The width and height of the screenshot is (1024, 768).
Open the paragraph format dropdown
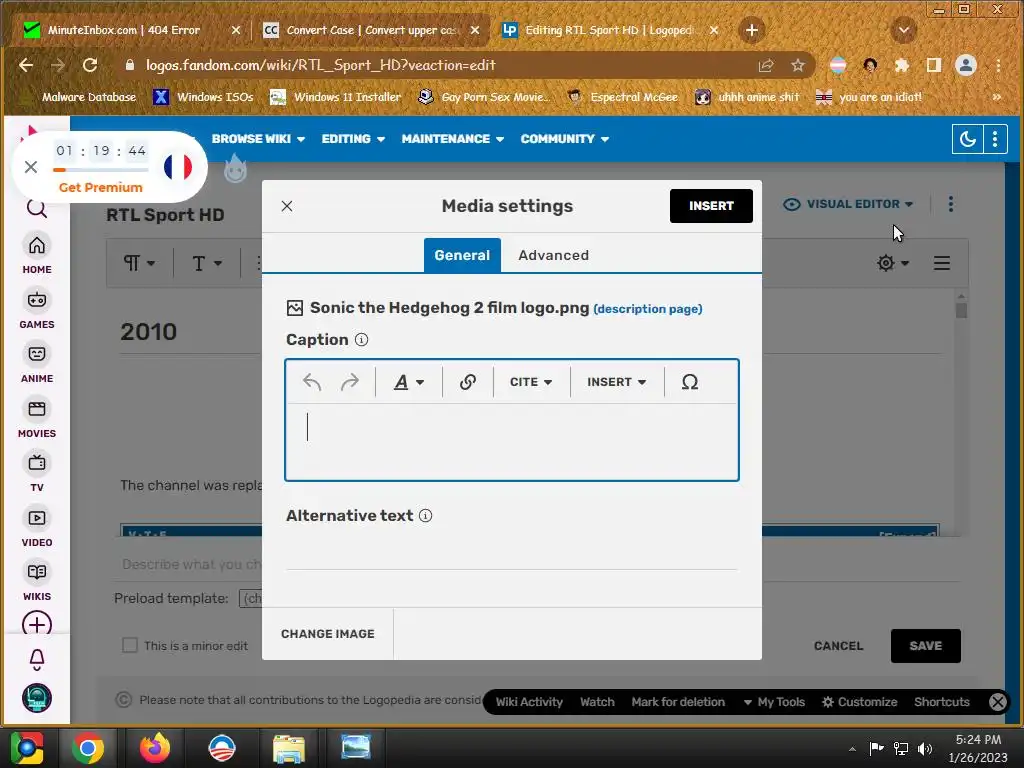click(x=139, y=263)
